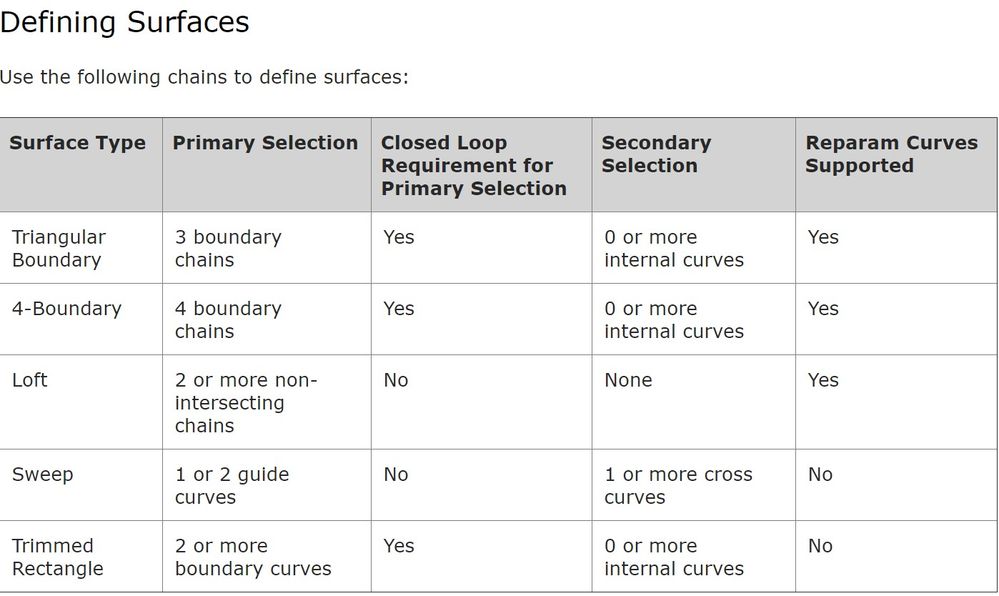
Task: Select the Sweep surface type cell
Action: (43, 474)
